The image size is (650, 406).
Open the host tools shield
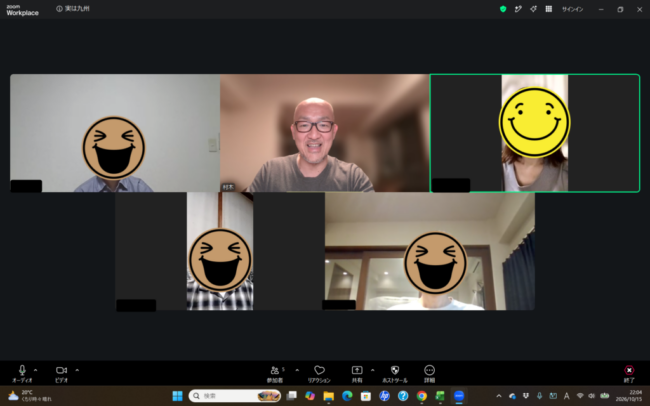(395, 374)
